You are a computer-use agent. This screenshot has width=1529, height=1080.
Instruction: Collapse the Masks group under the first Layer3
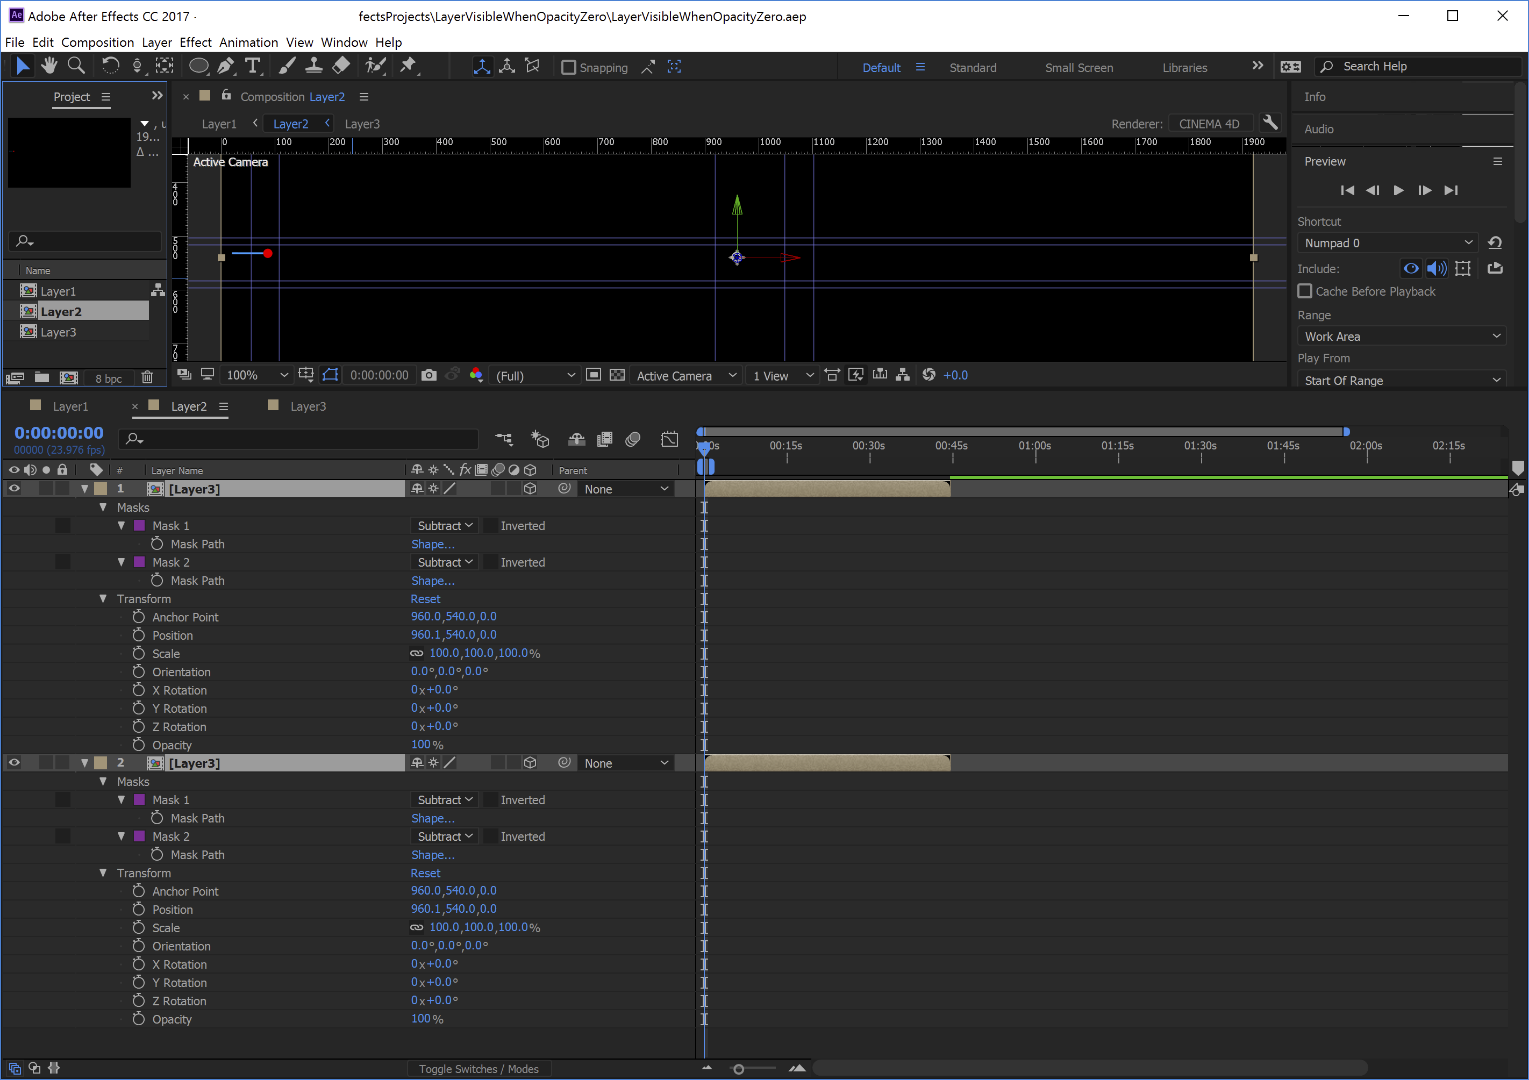pos(103,507)
